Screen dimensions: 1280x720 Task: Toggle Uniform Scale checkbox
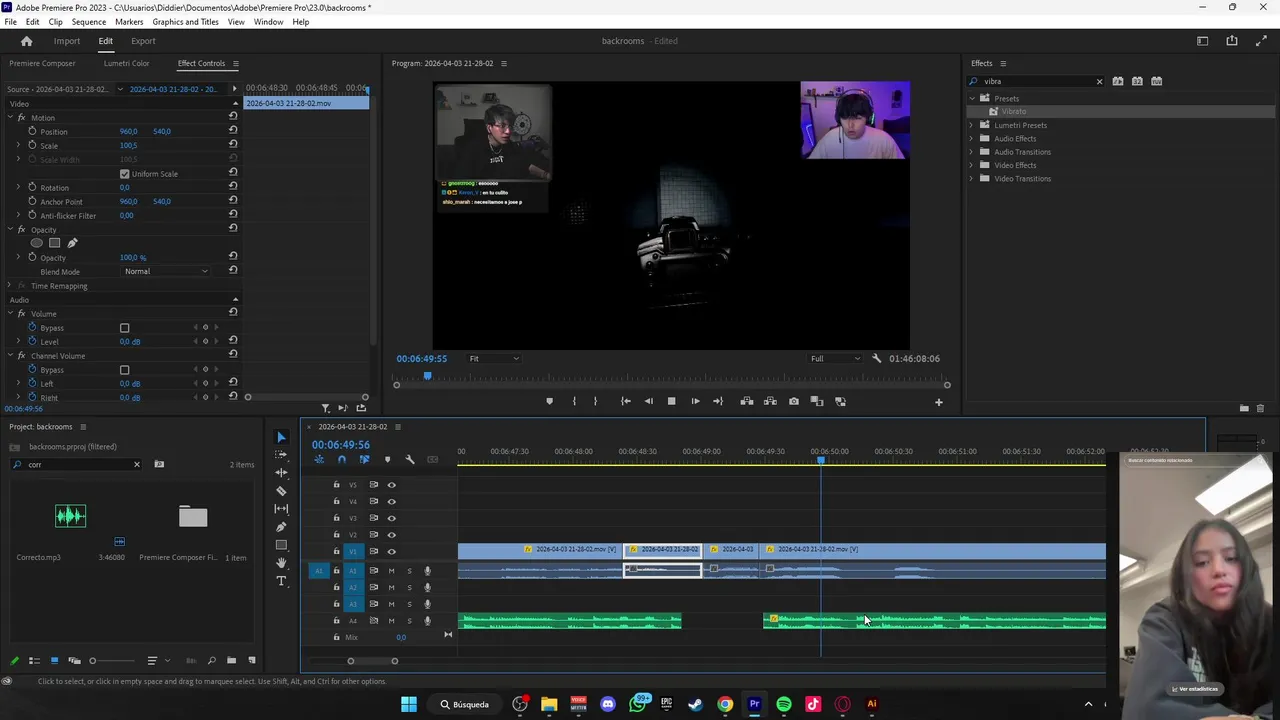[125, 174]
